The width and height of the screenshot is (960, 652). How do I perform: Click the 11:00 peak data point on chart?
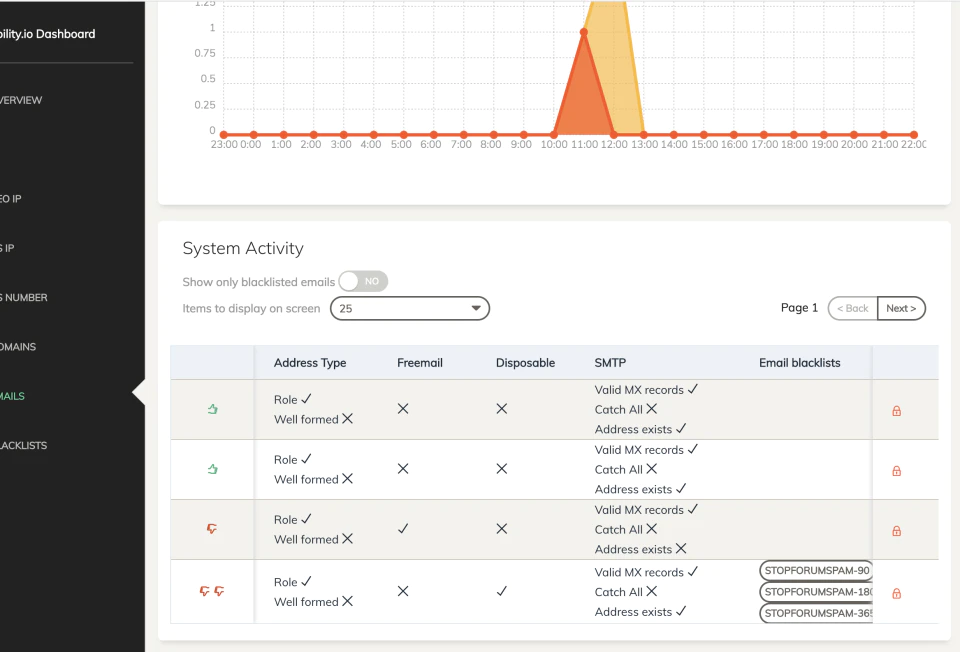tap(583, 32)
